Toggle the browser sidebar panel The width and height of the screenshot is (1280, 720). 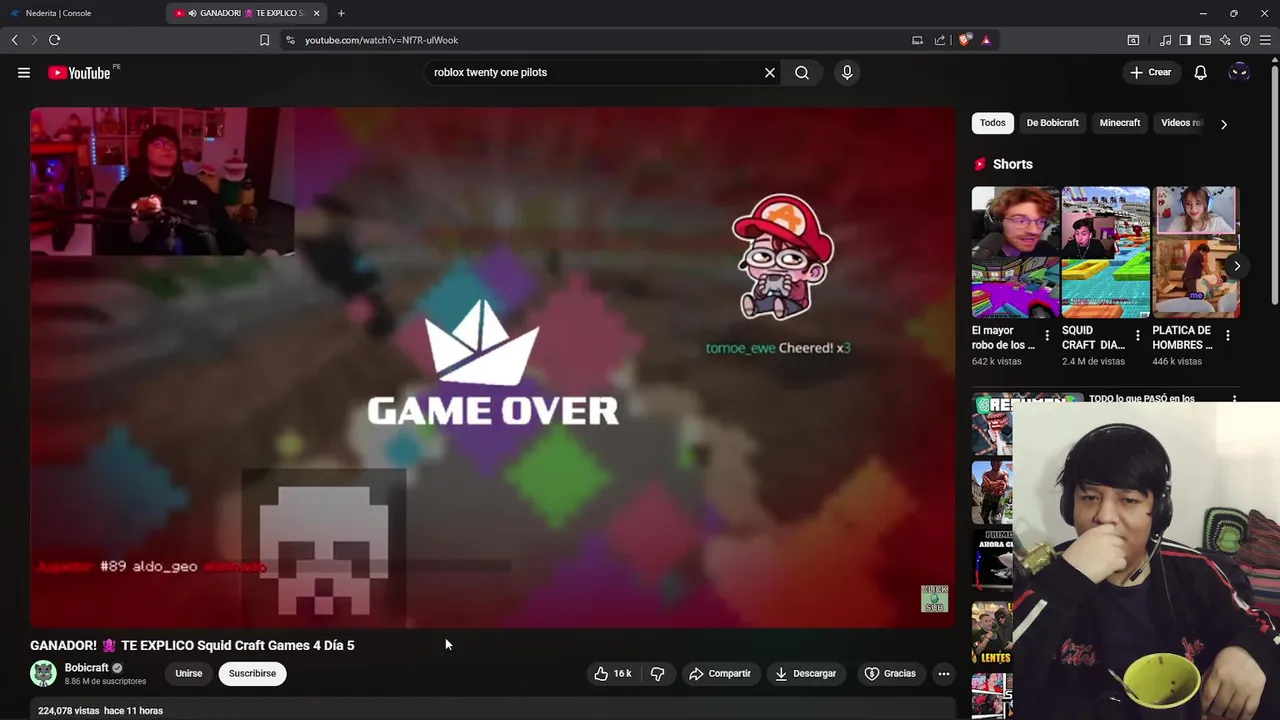[1185, 40]
